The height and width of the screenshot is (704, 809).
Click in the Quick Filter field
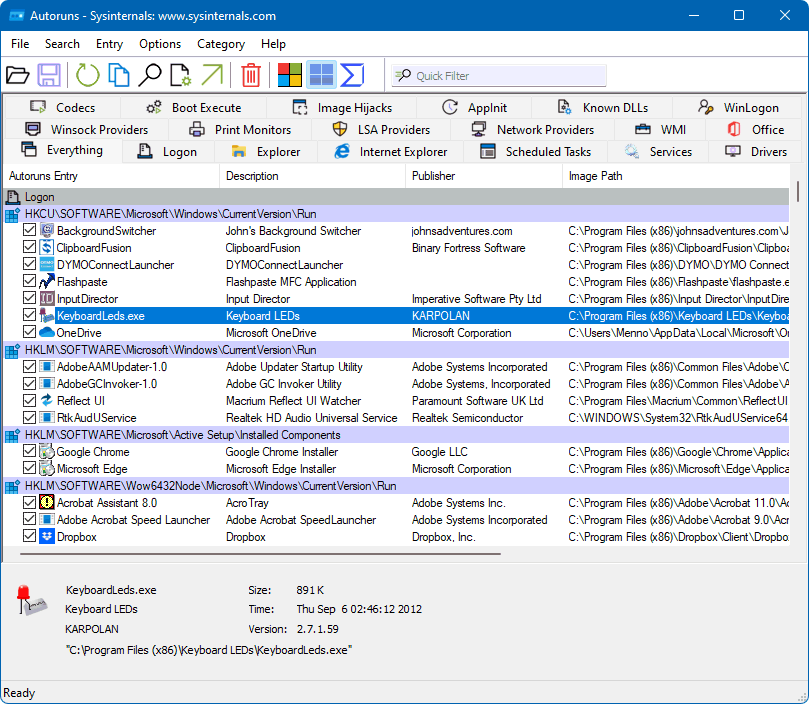498,76
